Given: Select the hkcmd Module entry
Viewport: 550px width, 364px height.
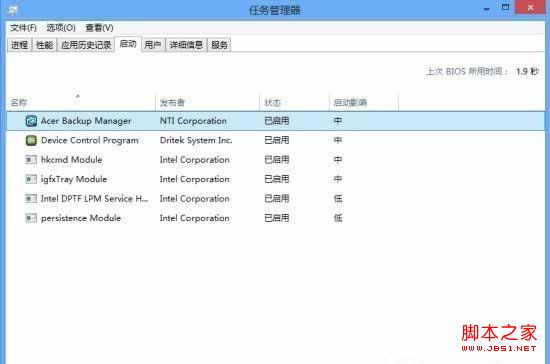Looking at the screenshot, I should pyautogui.click(x=72, y=160).
